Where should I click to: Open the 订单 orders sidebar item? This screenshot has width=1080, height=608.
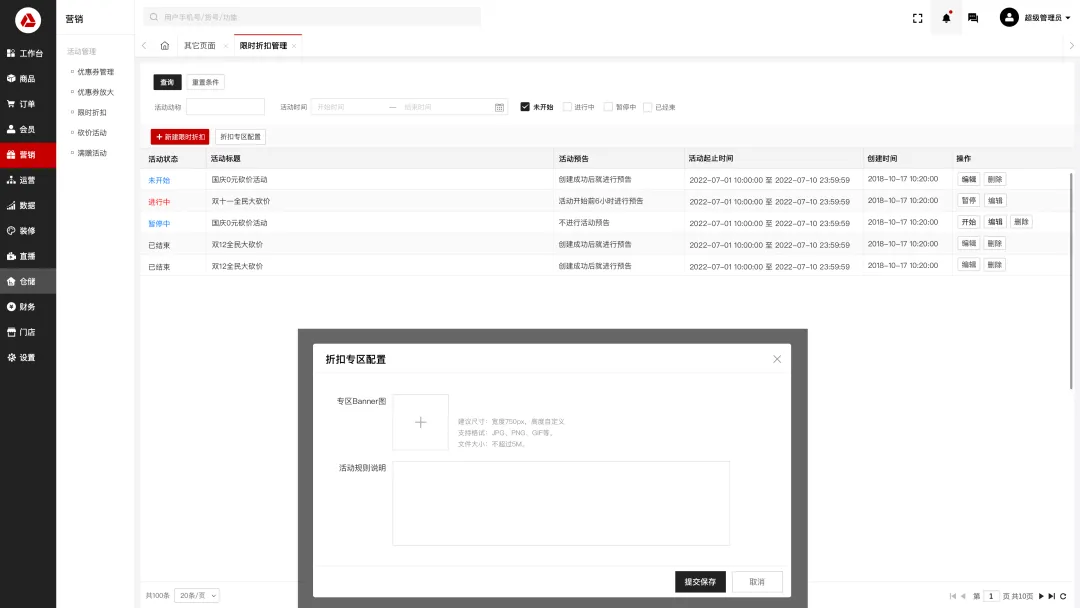pyautogui.click(x=28, y=104)
